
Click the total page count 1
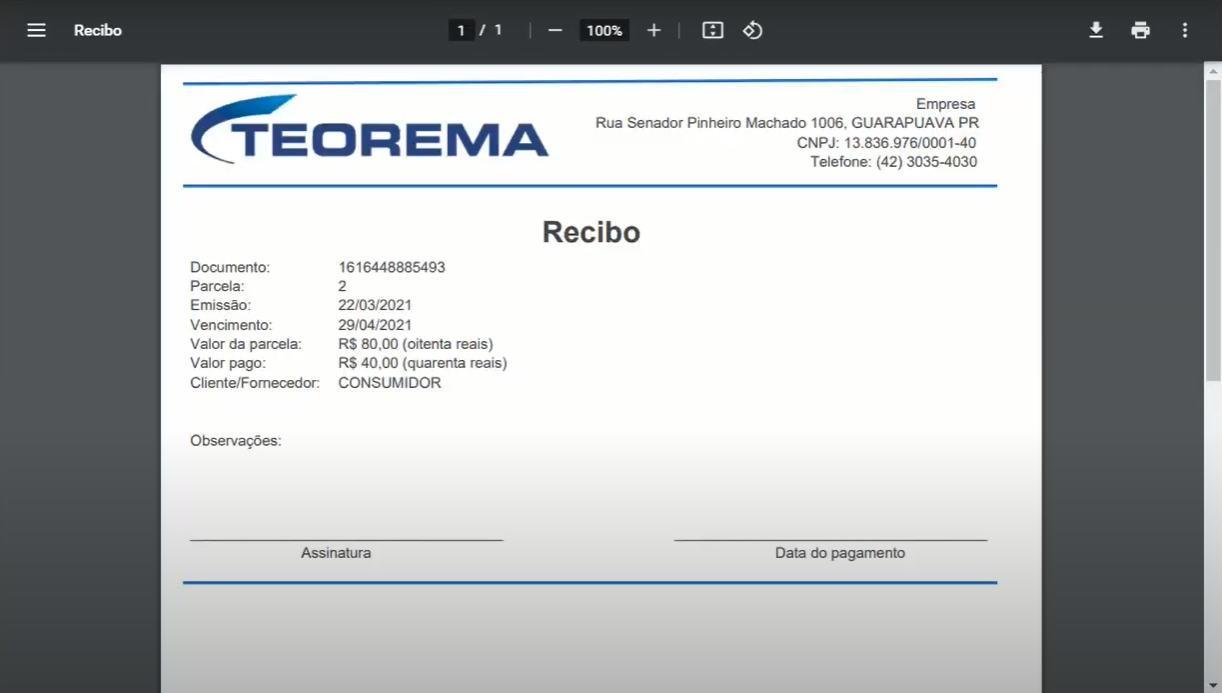(x=498, y=30)
